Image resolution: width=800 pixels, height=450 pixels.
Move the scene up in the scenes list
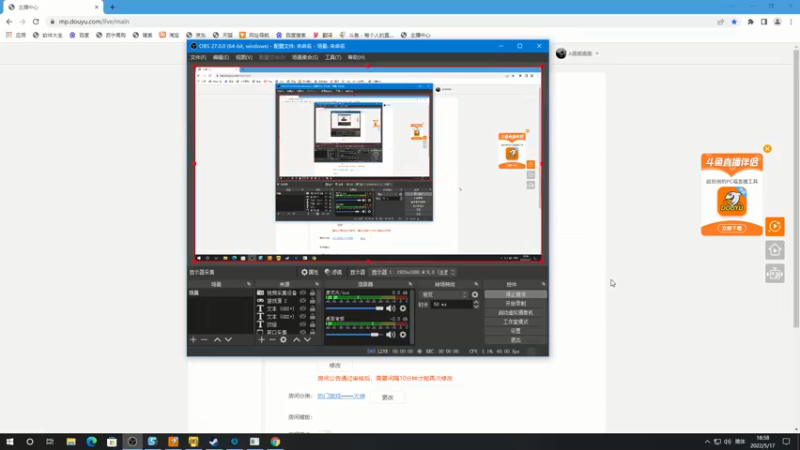coord(217,340)
